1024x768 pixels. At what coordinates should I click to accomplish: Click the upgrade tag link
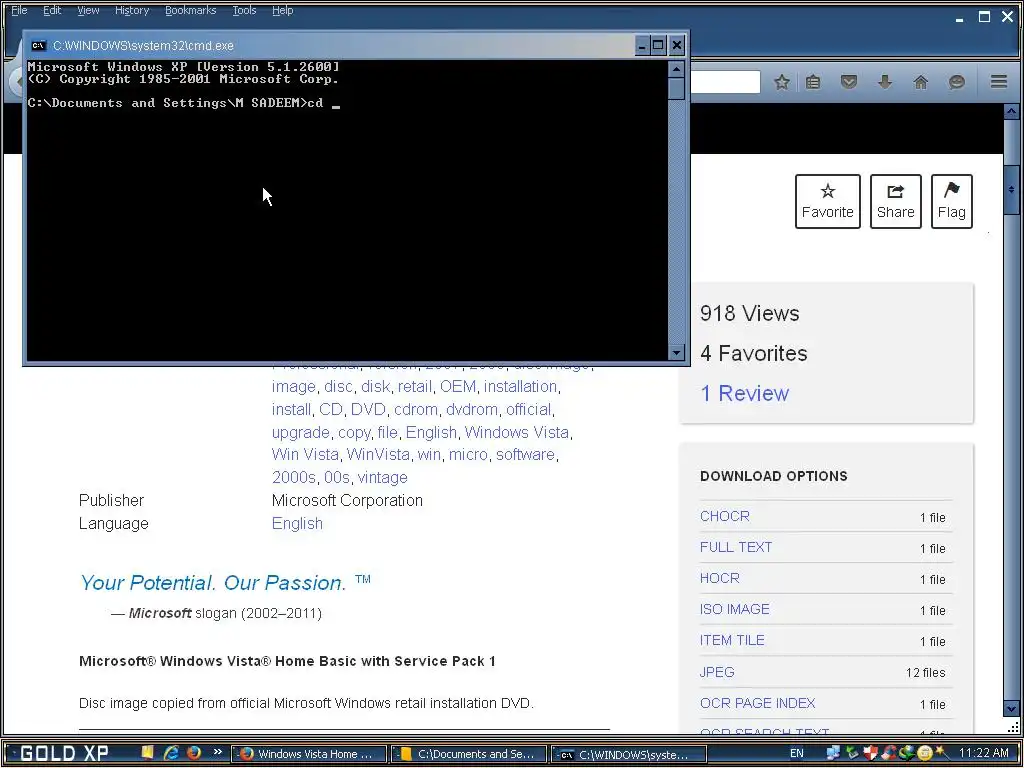pyautogui.click(x=300, y=433)
